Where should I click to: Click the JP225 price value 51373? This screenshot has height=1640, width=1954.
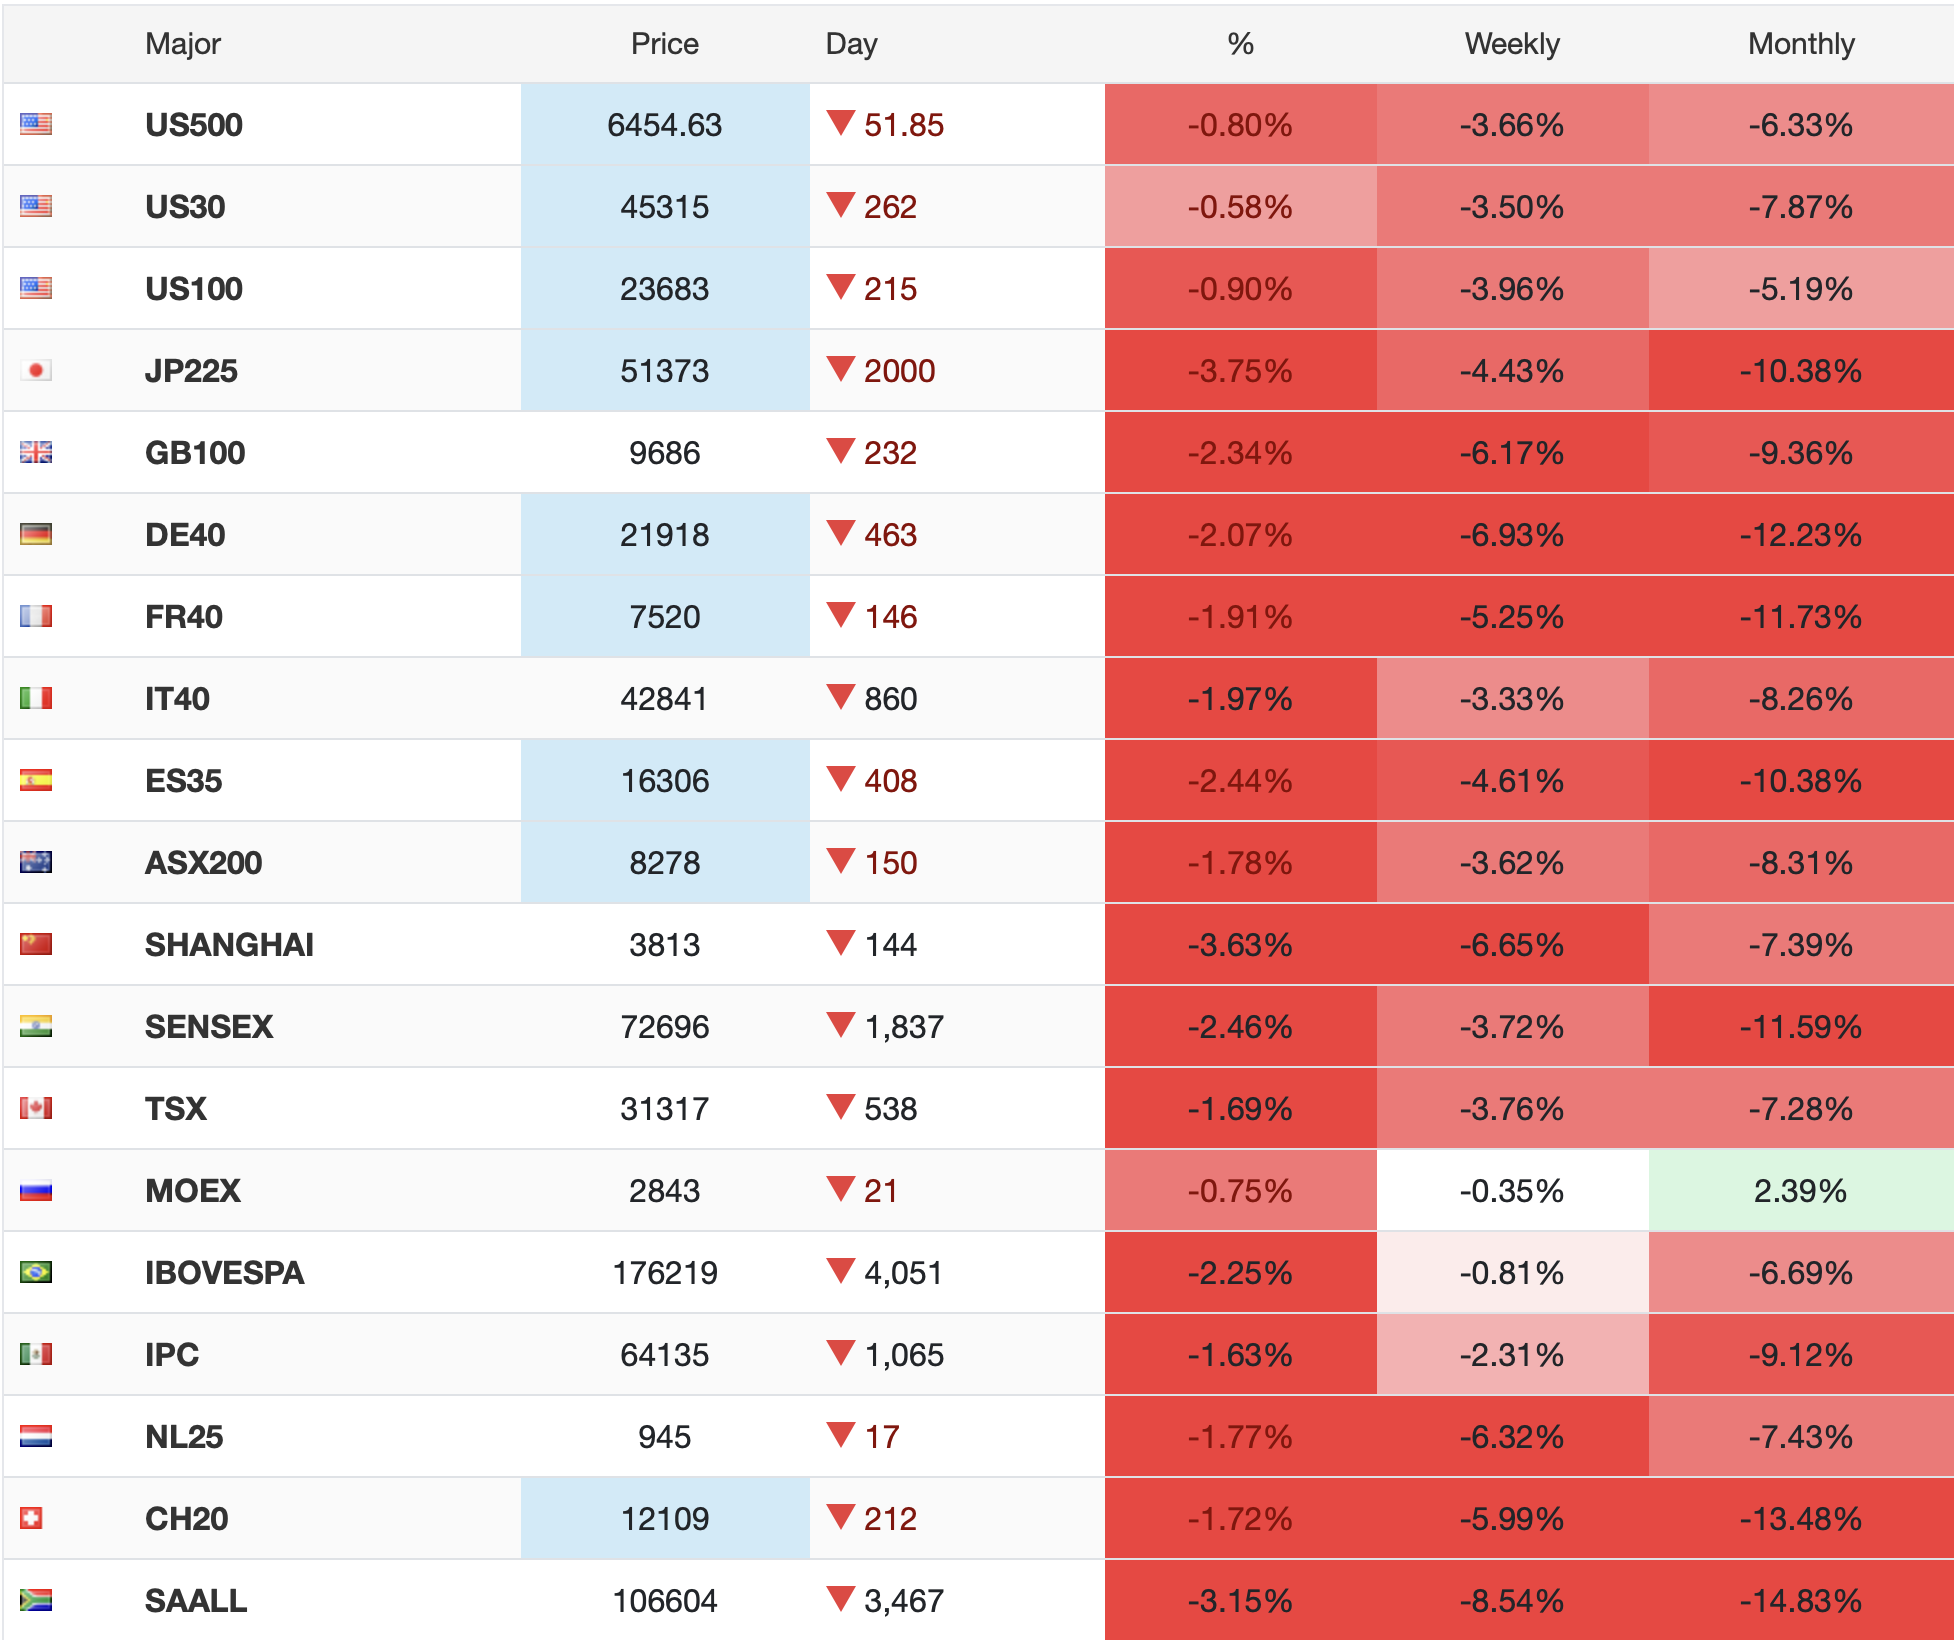coord(664,371)
